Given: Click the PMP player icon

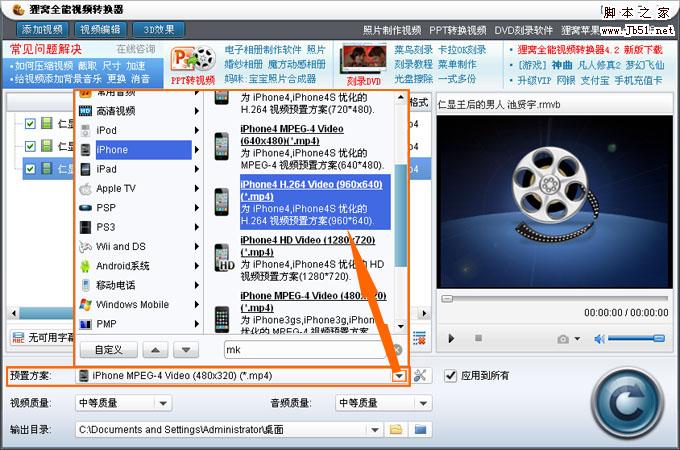Looking at the screenshot, I should (85, 324).
